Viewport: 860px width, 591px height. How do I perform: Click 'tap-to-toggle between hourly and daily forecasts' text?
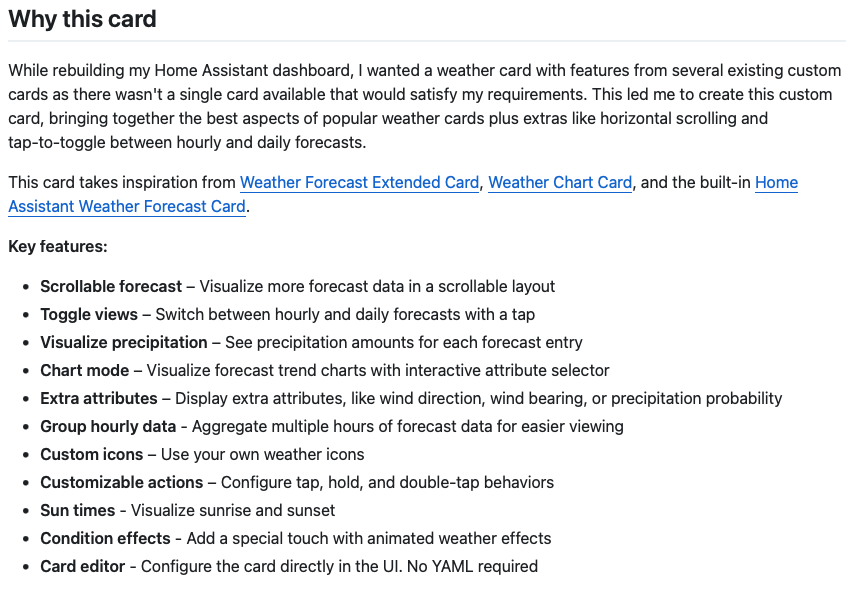tap(185, 143)
